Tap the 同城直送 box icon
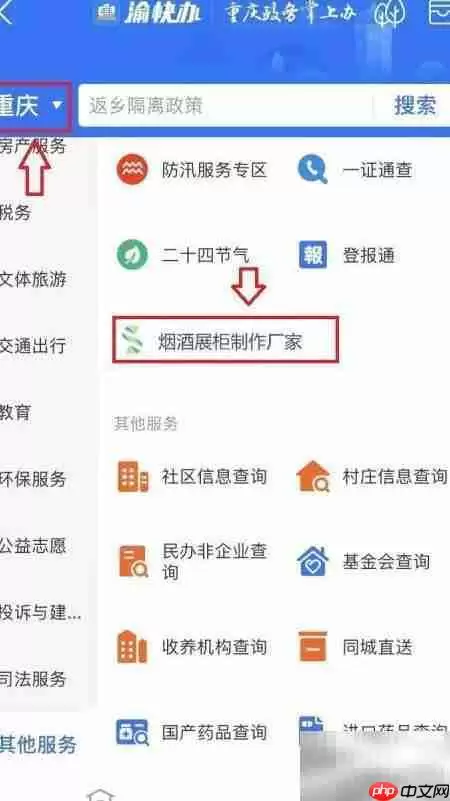The image size is (450, 801). click(313, 647)
